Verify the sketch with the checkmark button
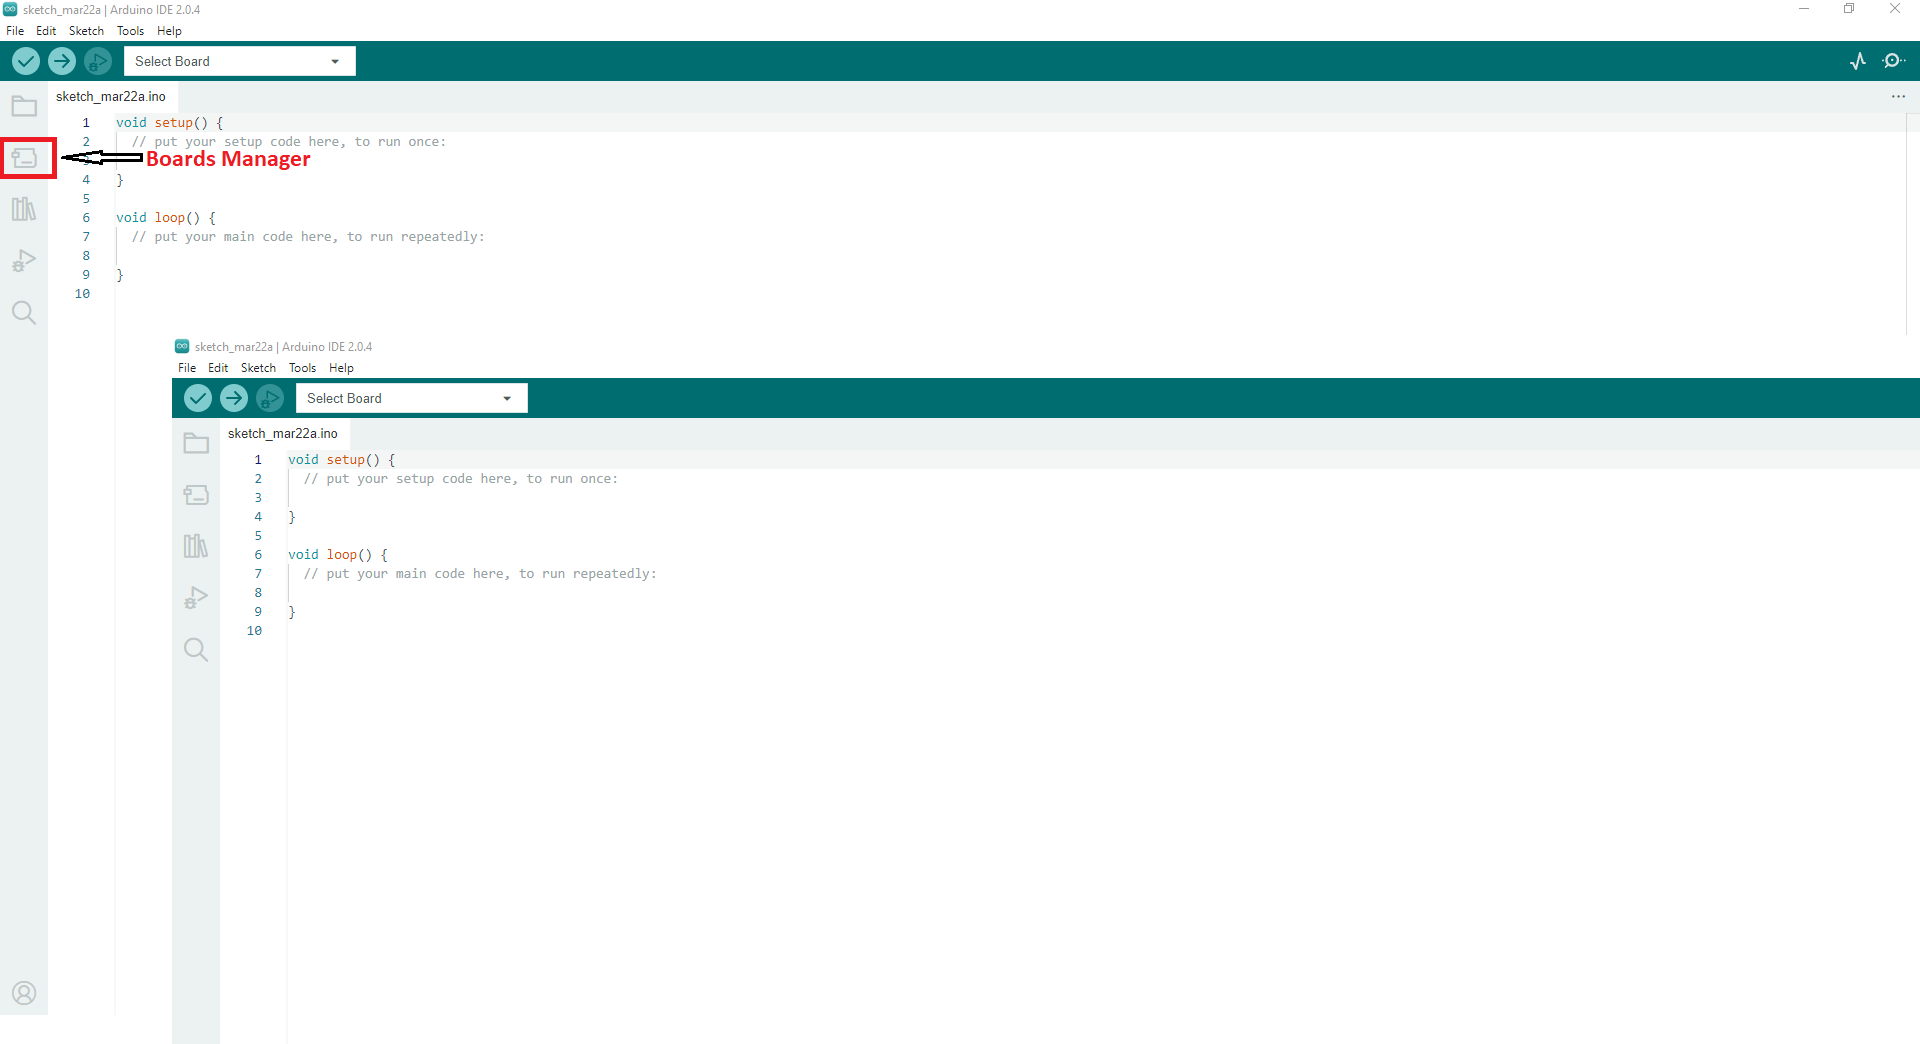The image size is (1920, 1044). pyautogui.click(x=25, y=61)
